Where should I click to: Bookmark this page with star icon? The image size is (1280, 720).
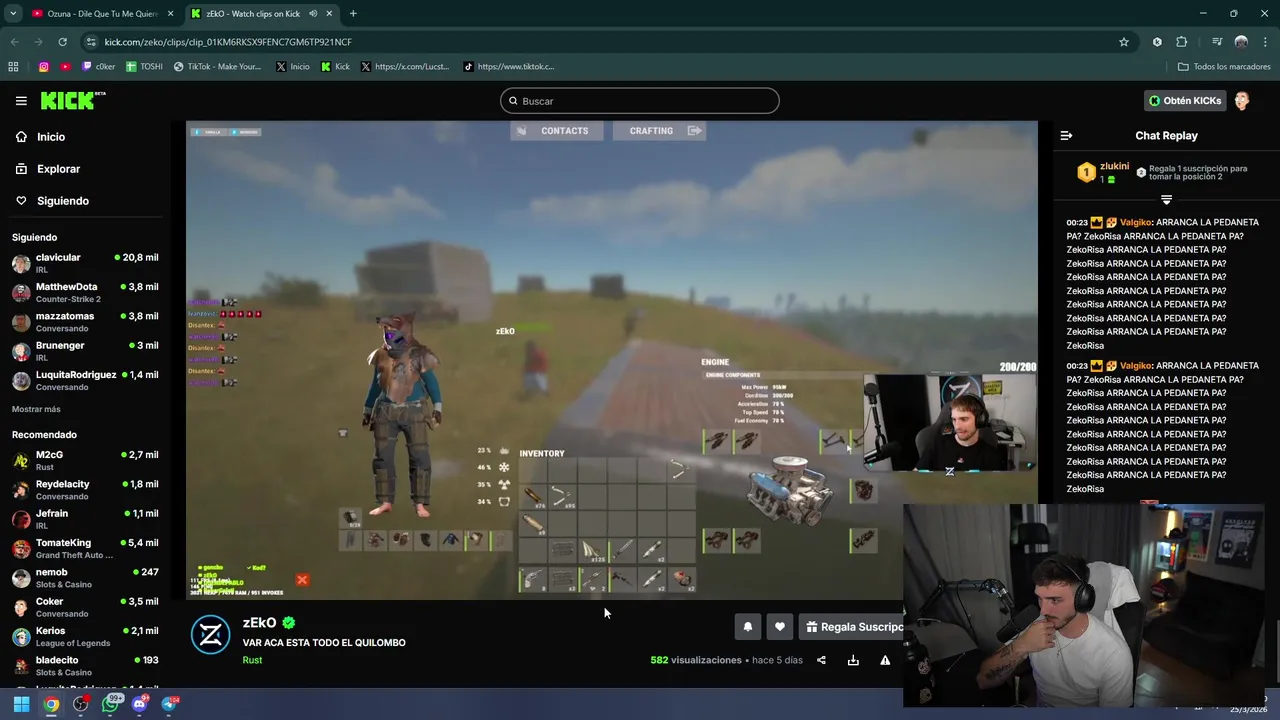[1124, 42]
